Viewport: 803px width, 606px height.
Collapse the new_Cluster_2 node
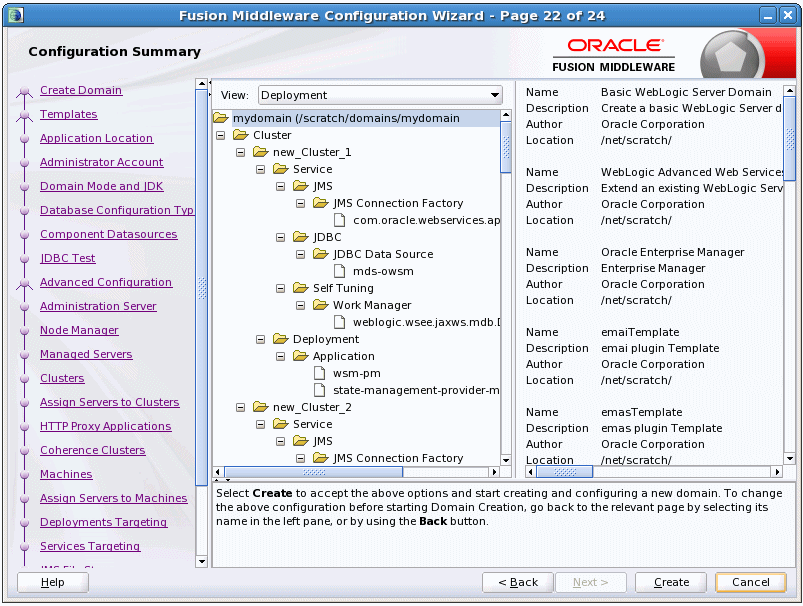(x=241, y=407)
